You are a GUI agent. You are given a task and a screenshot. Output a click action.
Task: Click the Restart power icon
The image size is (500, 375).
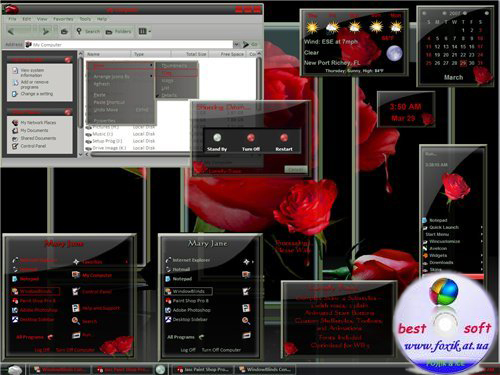284,137
